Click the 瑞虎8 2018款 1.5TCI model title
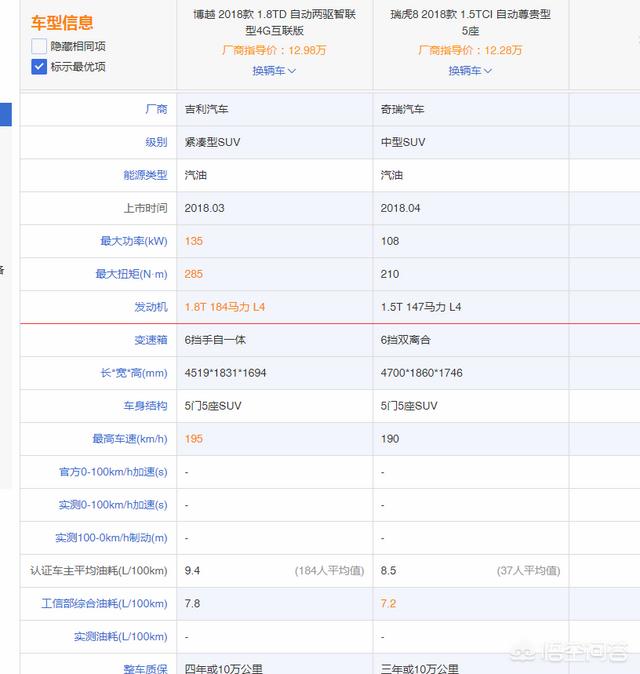 coord(470,23)
